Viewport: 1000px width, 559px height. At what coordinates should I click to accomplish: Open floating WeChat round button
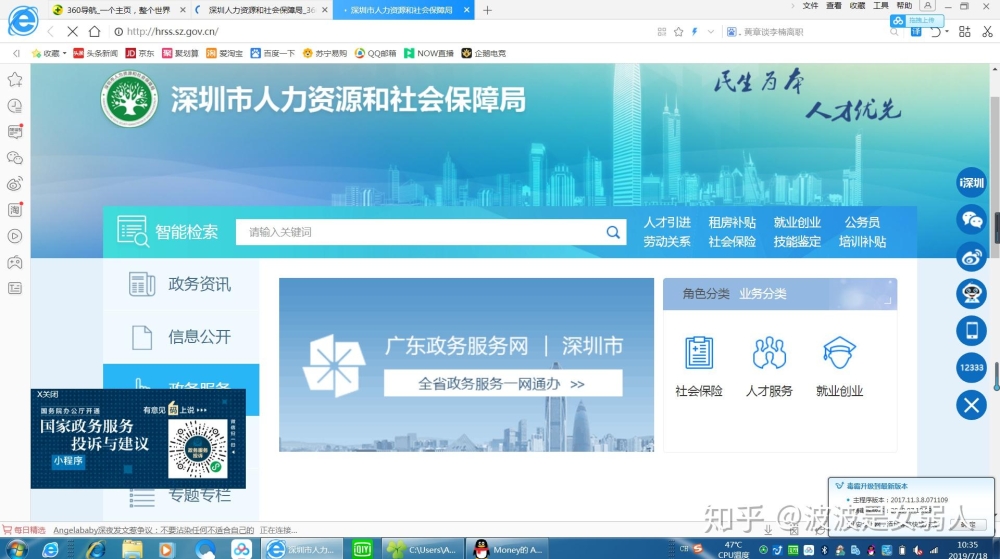pos(971,220)
